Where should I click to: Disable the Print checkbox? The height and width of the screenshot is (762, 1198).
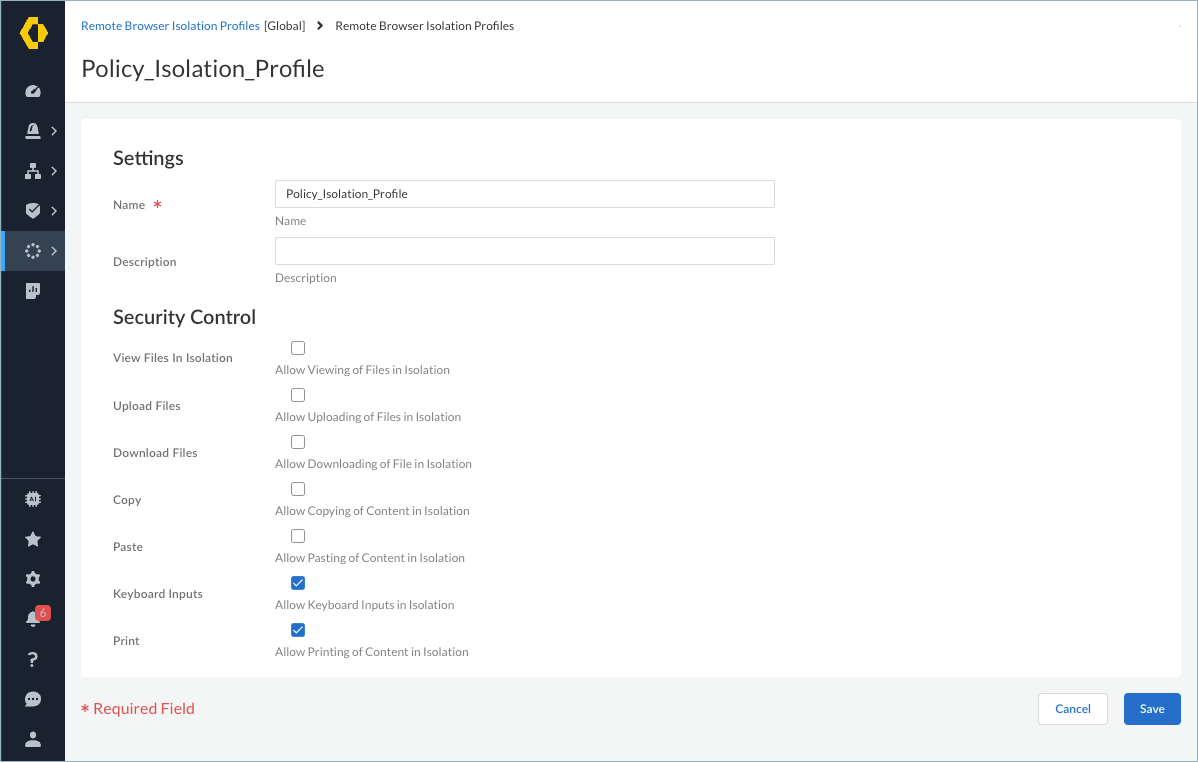tap(298, 630)
